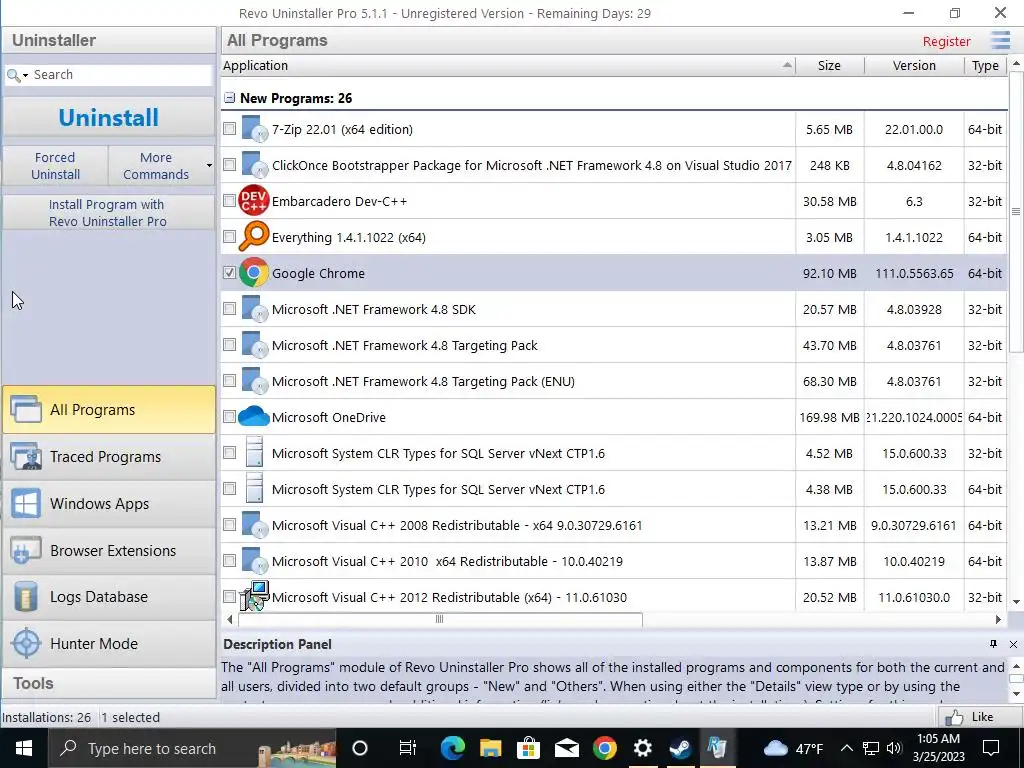This screenshot has width=1024, height=768.
Task: Click the big Uninstall button
Action: pyautogui.click(x=108, y=118)
